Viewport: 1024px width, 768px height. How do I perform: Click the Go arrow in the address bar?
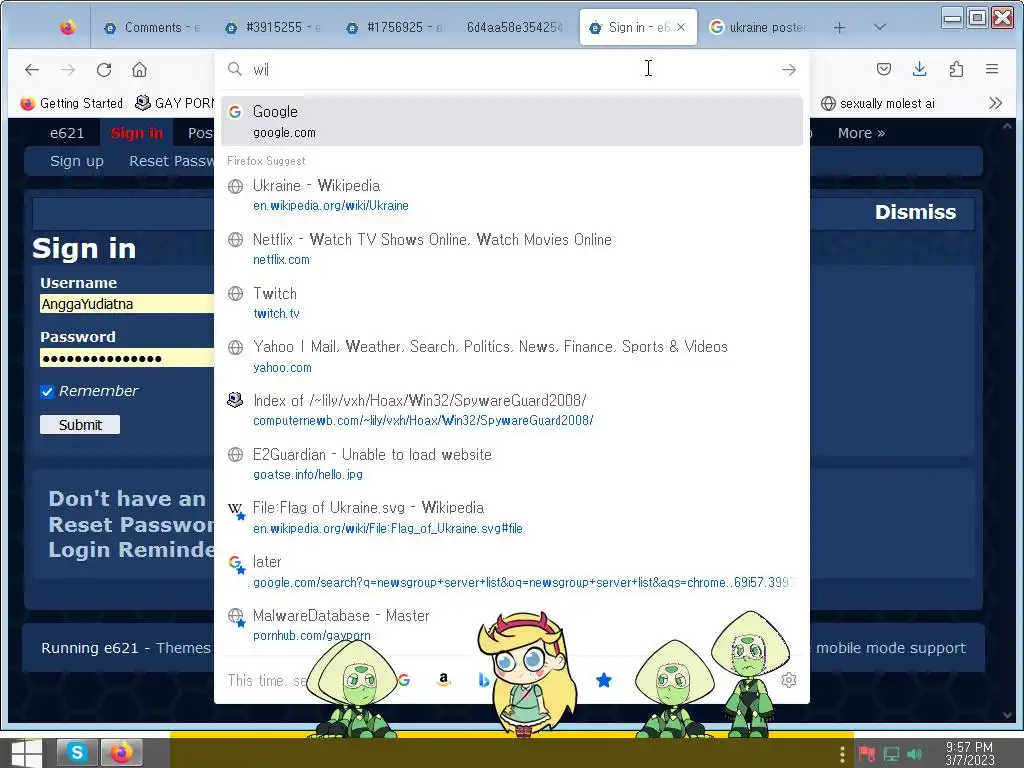[789, 69]
